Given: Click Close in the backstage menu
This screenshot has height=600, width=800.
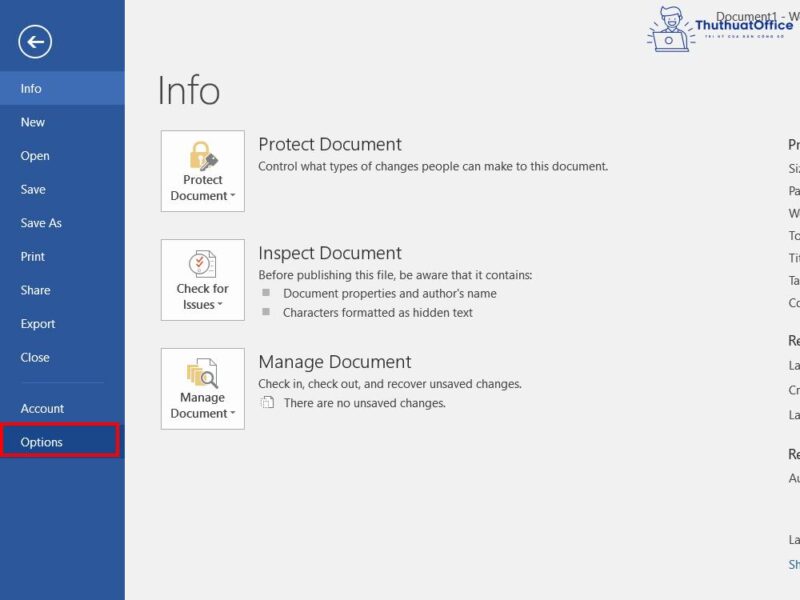Looking at the screenshot, I should click(35, 357).
